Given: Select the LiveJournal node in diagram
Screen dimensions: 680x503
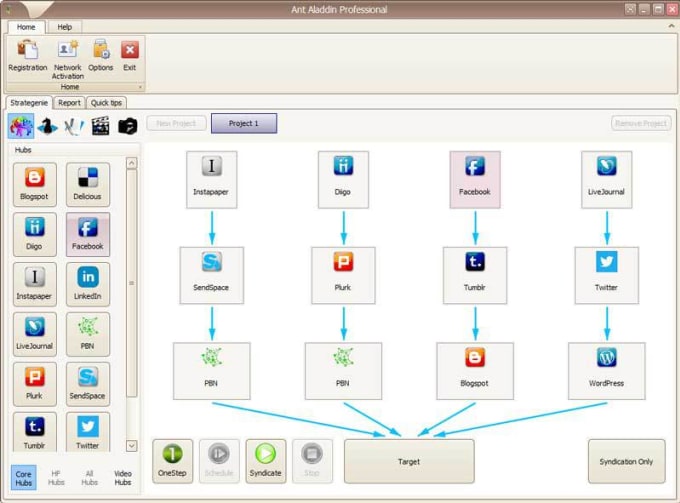Looking at the screenshot, I should click(607, 180).
